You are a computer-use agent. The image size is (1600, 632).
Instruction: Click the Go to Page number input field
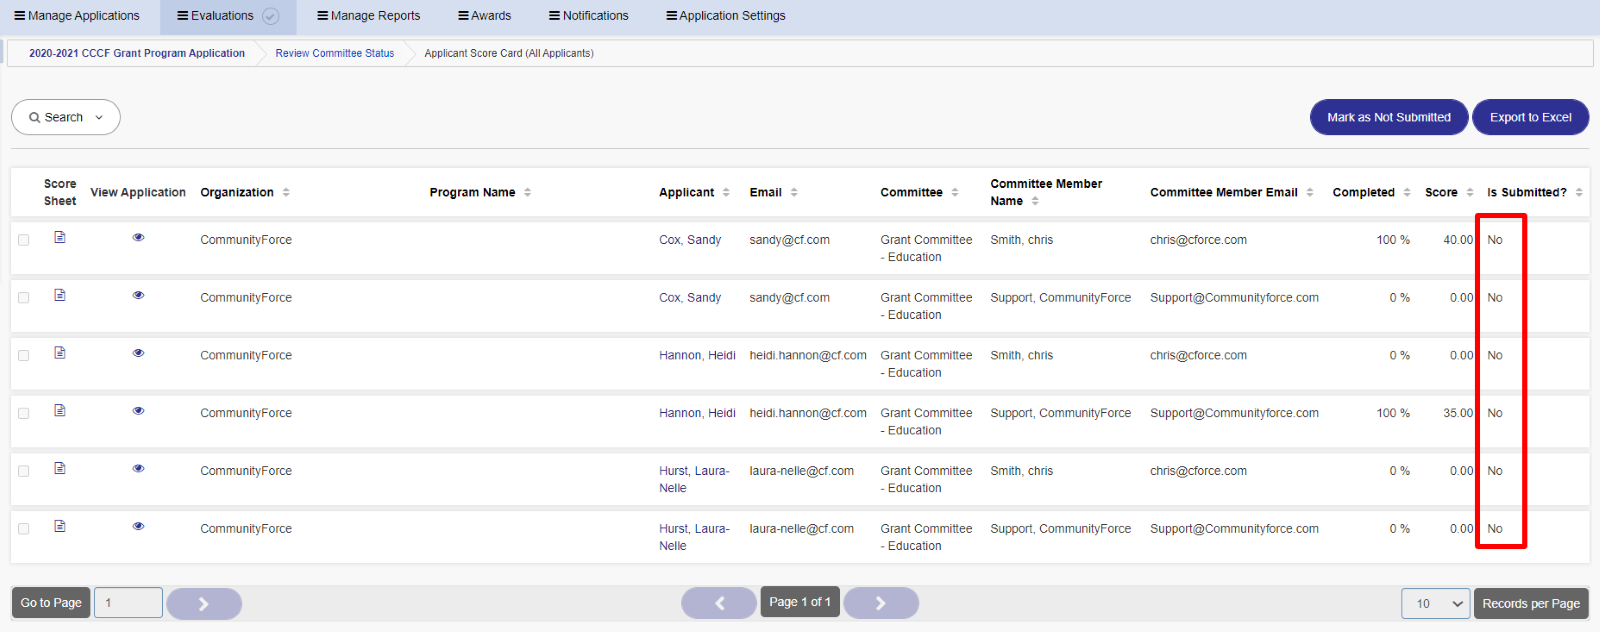click(128, 603)
